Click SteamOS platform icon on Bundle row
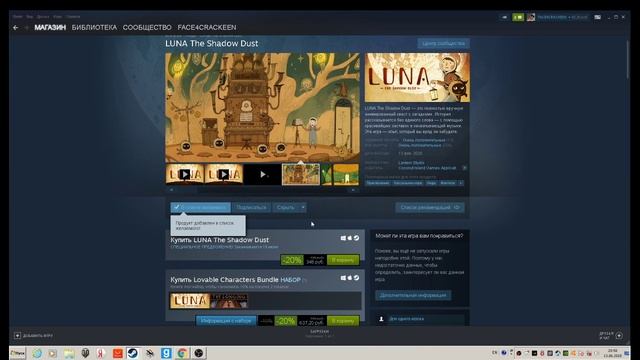 point(356,278)
